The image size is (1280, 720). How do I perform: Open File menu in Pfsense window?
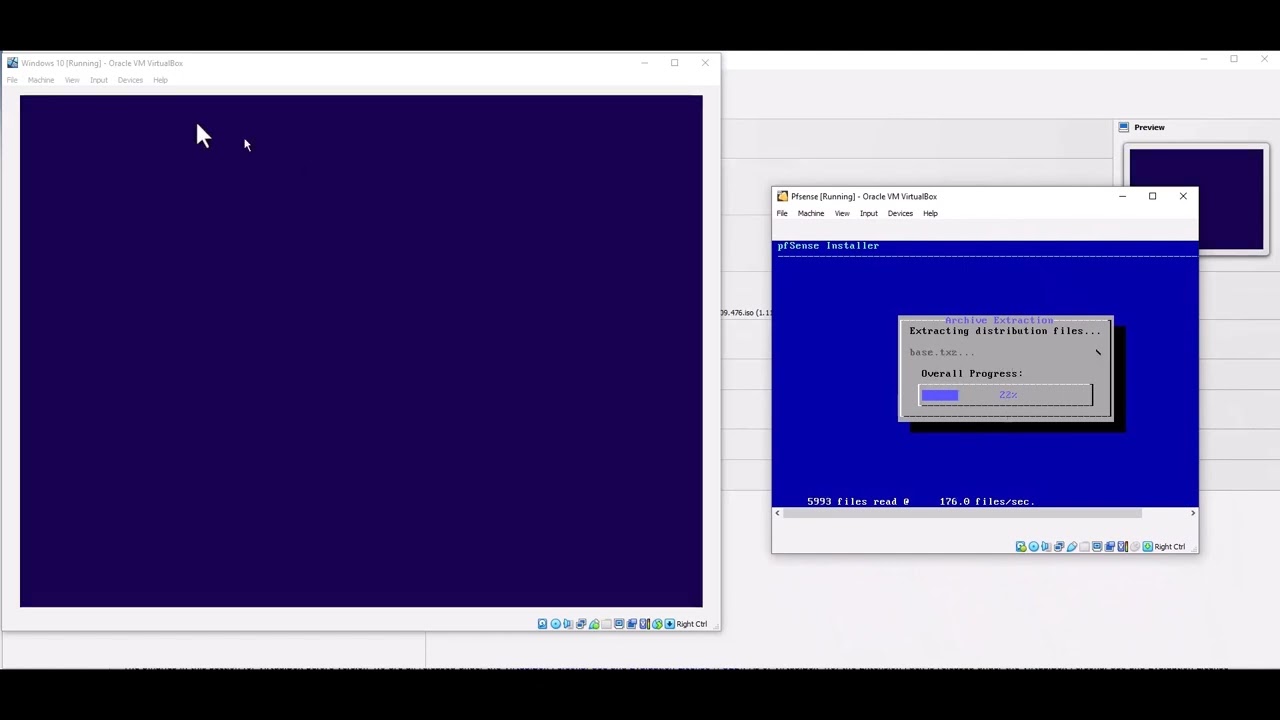pos(782,213)
